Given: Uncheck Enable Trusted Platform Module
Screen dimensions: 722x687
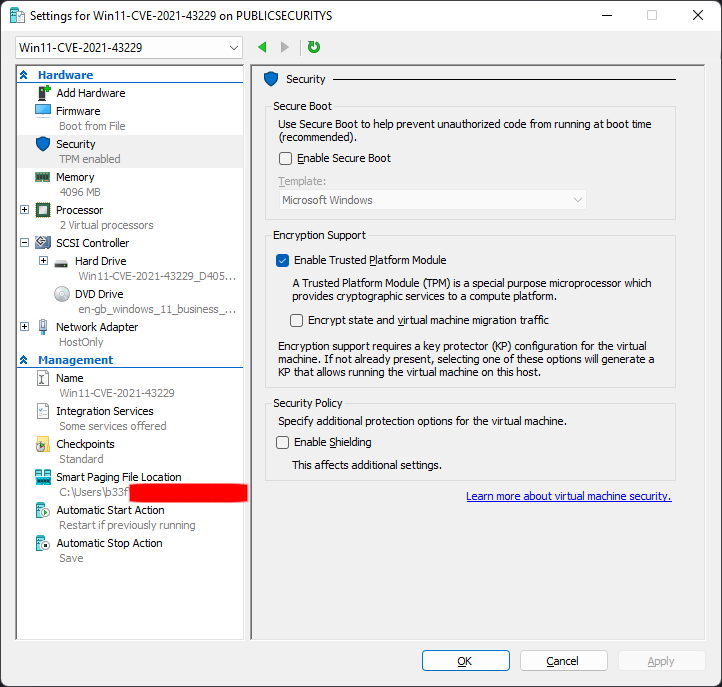Looking at the screenshot, I should pos(282,261).
